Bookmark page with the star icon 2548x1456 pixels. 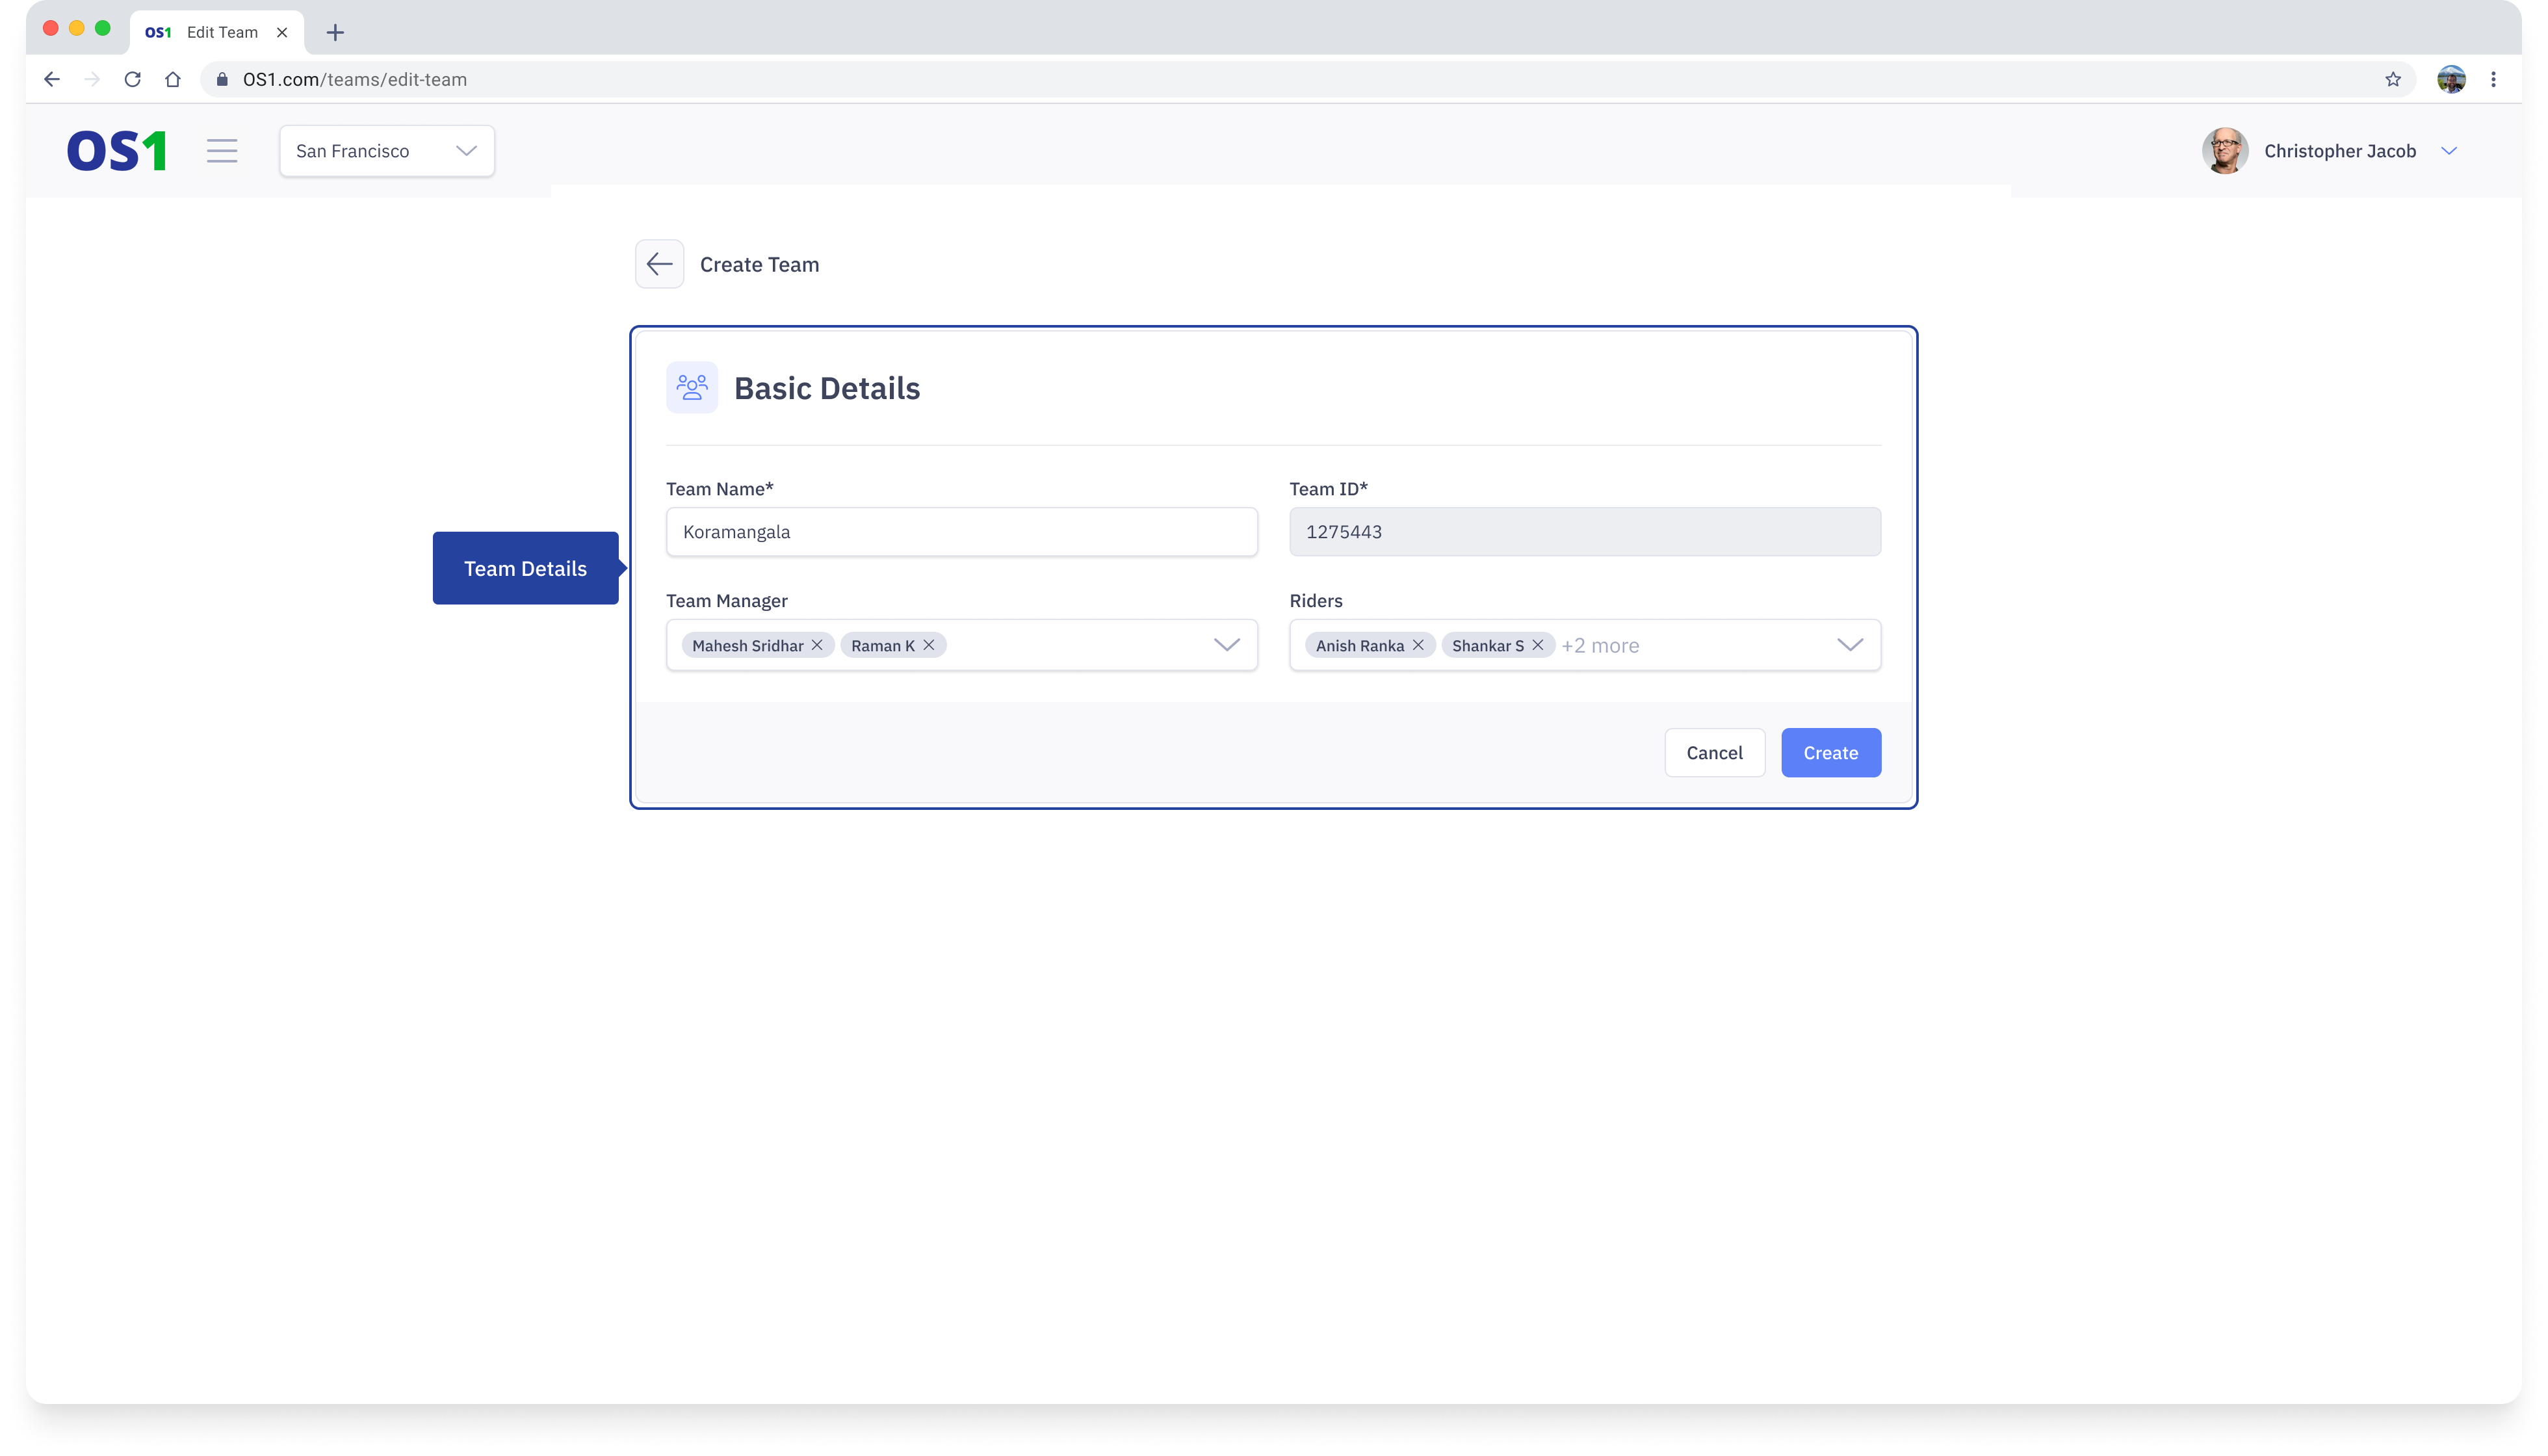pyautogui.click(x=2392, y=79)
